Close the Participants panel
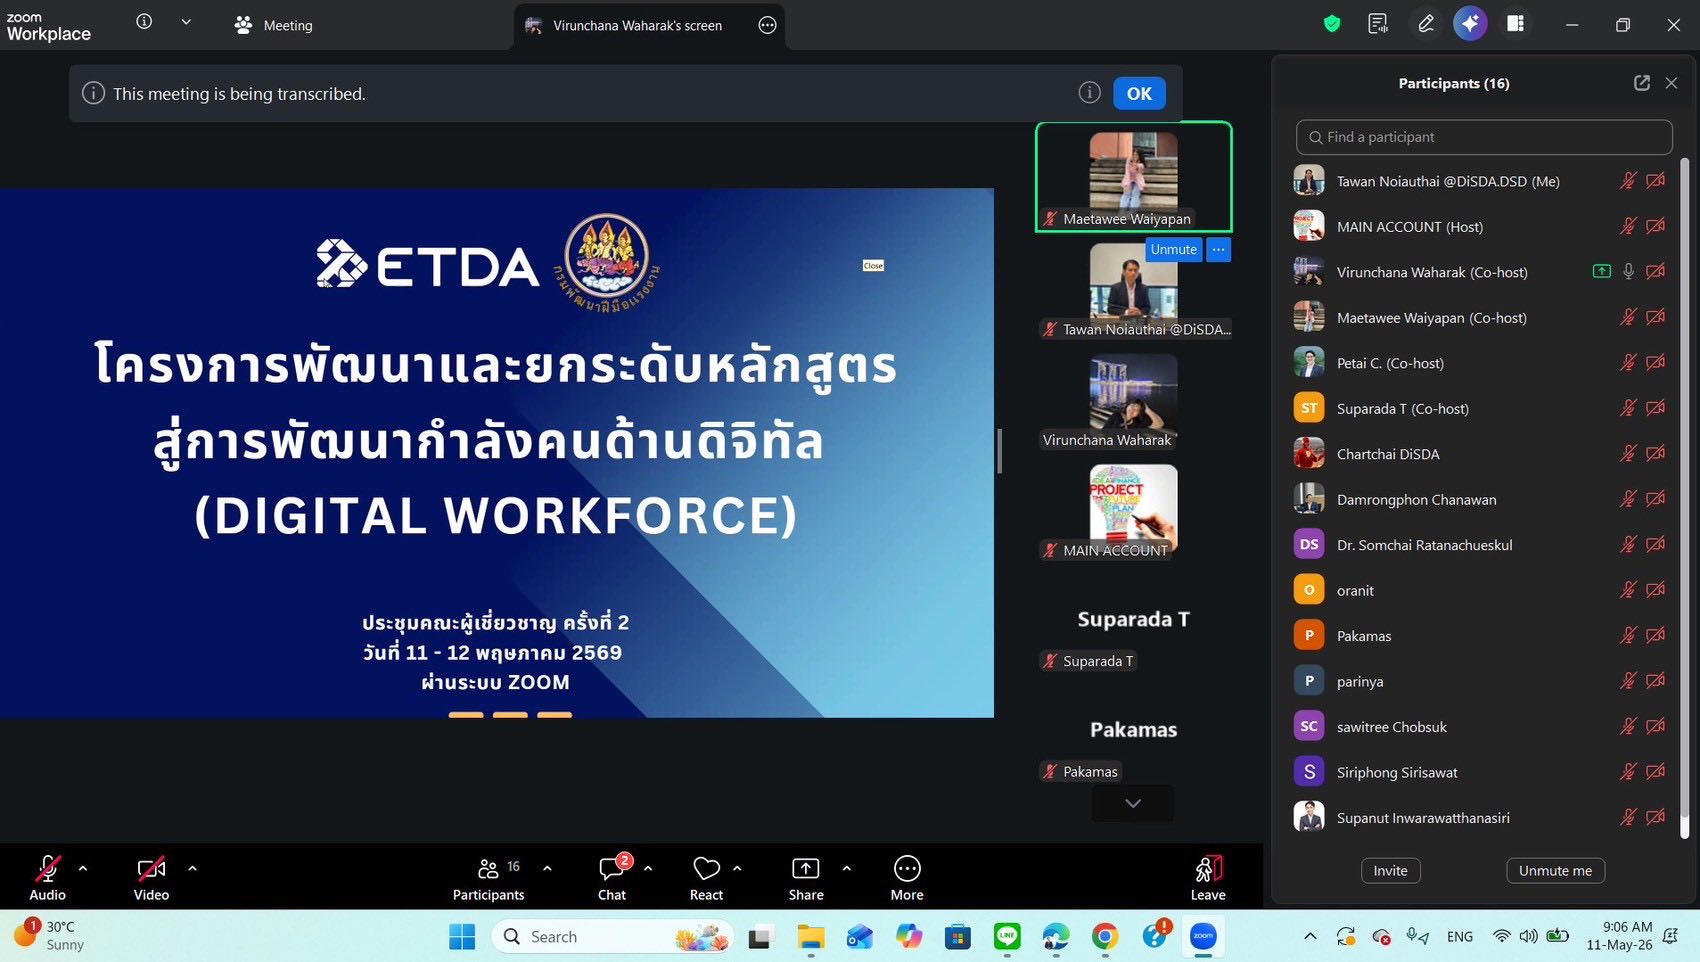Viewport: 1700px width, 962px height. (1671, 83)
